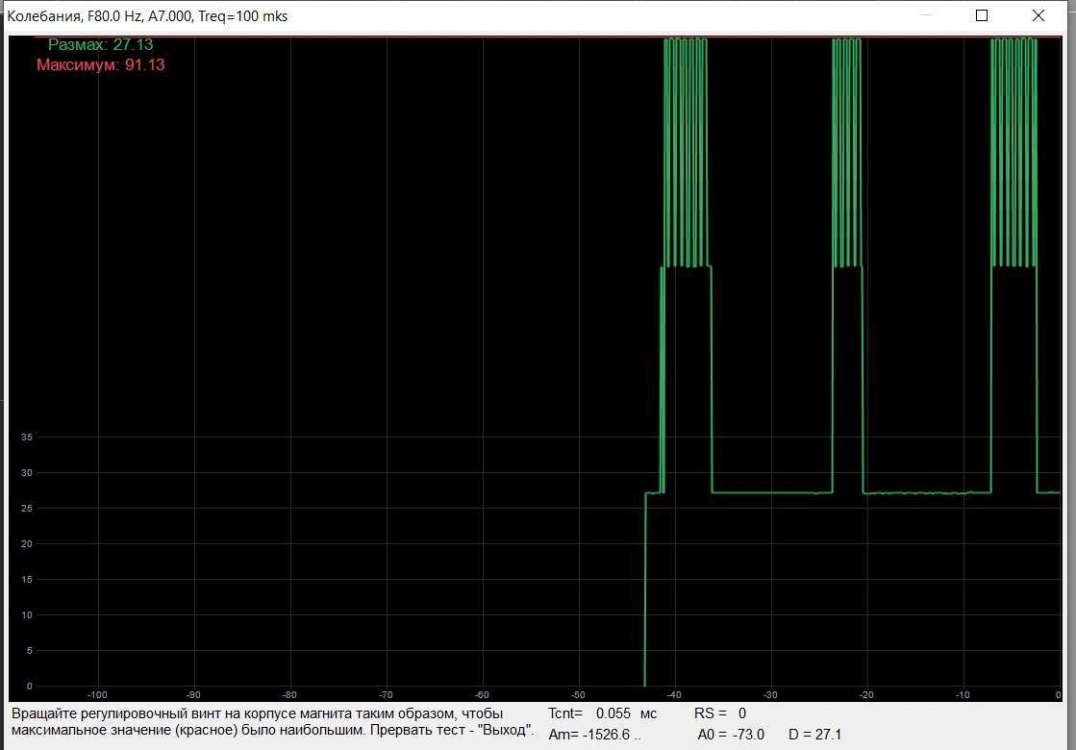
Task: Maximize the oscillation test window
Action: tap(981, 16)
